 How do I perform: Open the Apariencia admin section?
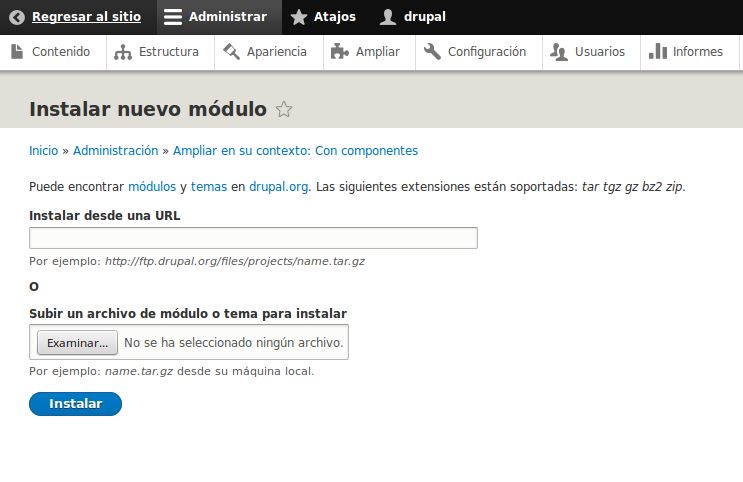click(277, 52)
